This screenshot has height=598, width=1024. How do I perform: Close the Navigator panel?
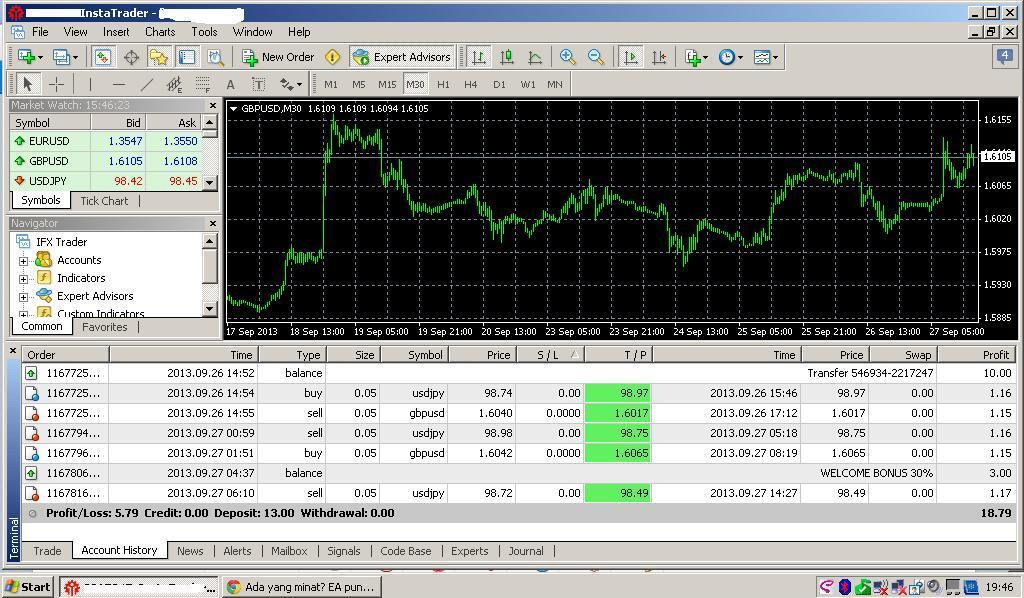[x=212, y=223]
